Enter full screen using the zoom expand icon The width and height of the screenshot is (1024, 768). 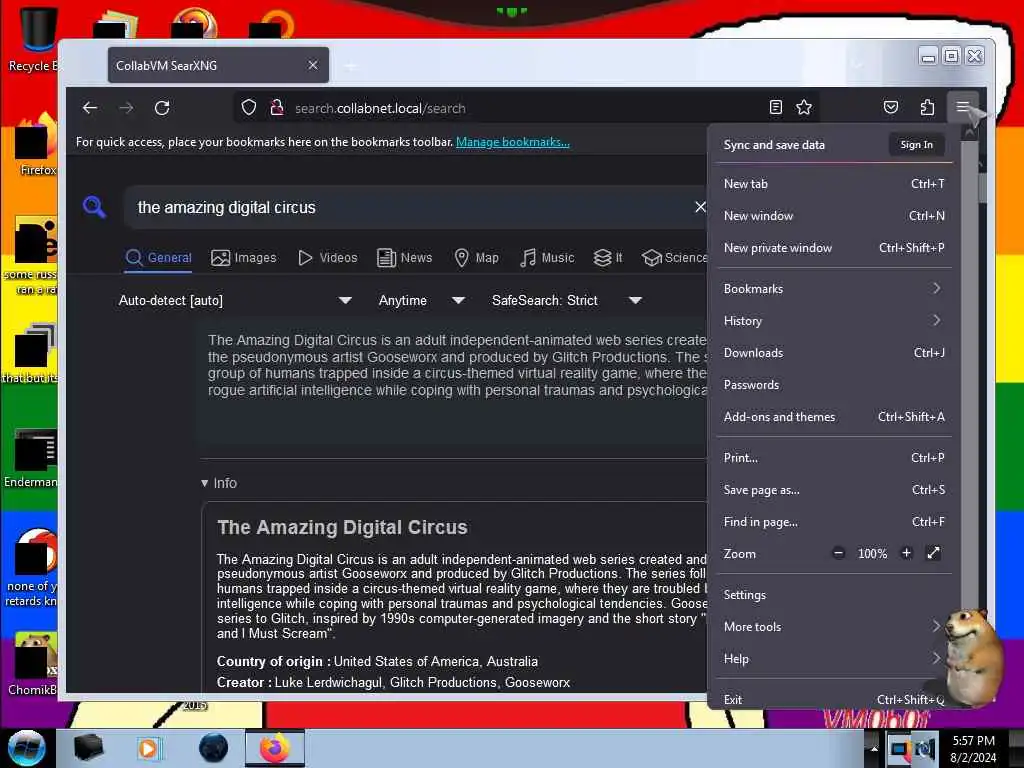click(933, 553)
